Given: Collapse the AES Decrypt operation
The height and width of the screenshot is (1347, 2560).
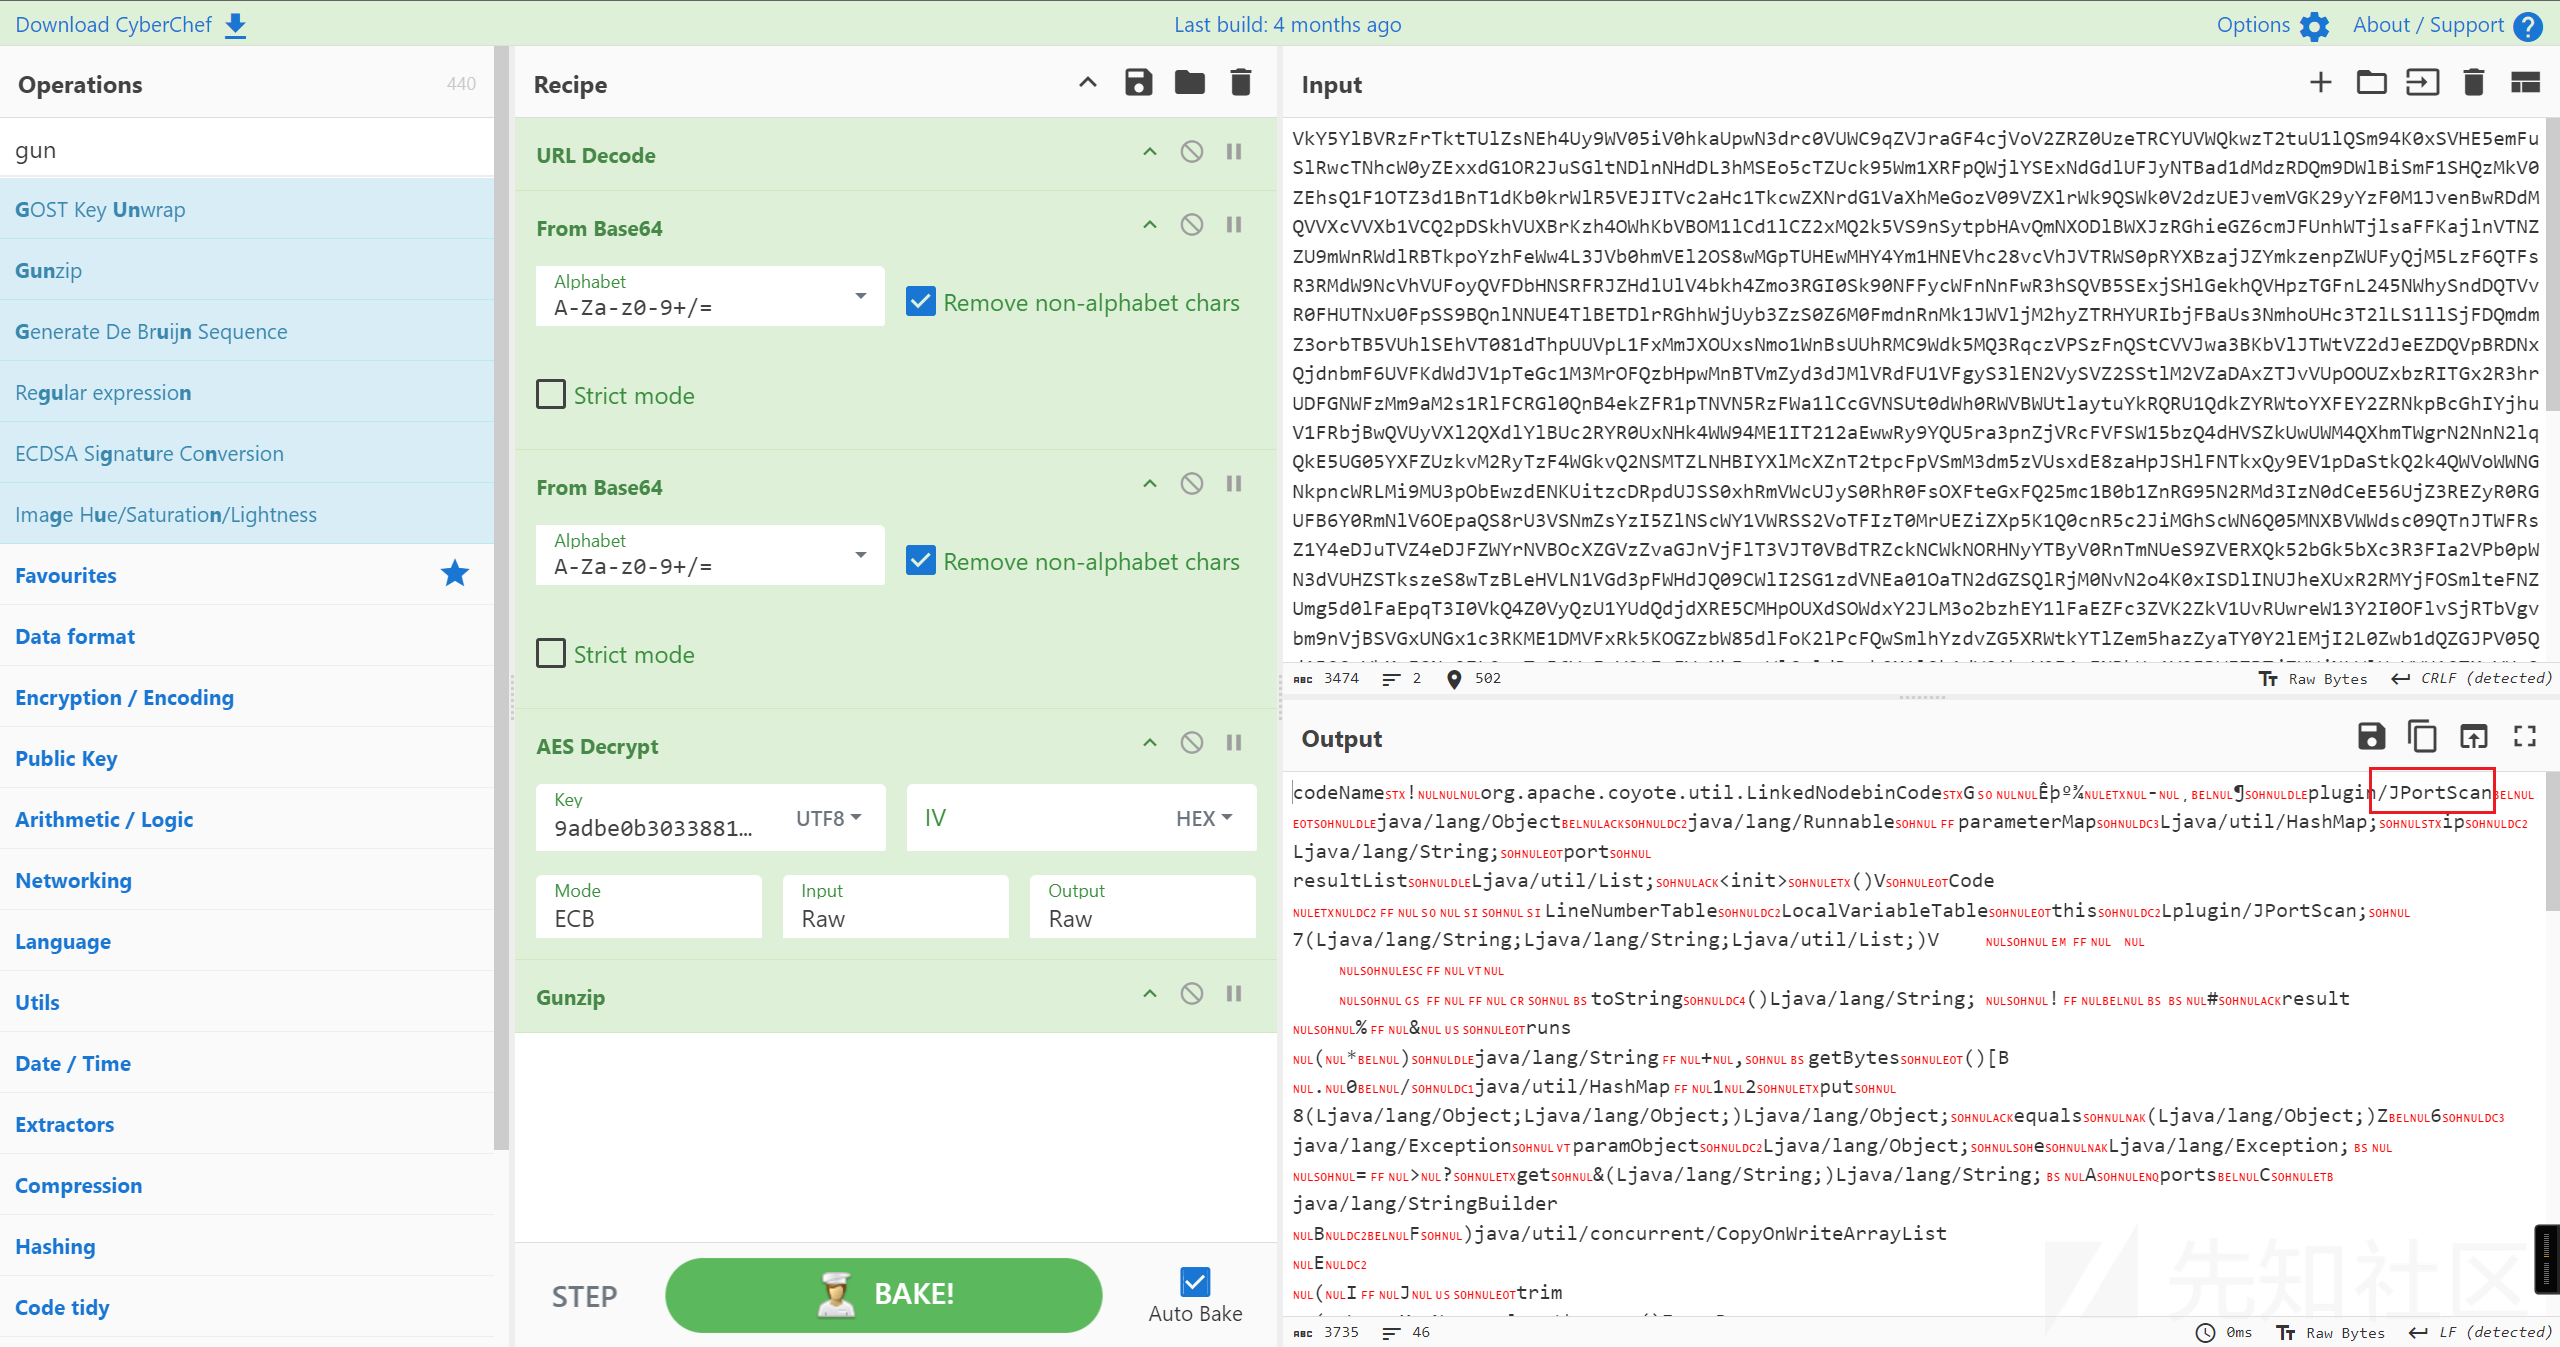Looking at the screenshot, I should (1150, 743).
